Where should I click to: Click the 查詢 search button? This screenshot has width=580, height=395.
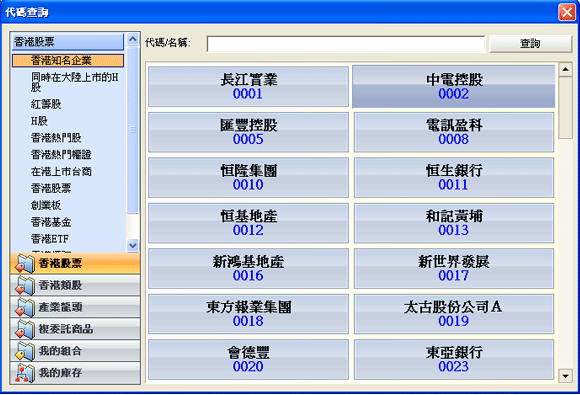[530, 44]
